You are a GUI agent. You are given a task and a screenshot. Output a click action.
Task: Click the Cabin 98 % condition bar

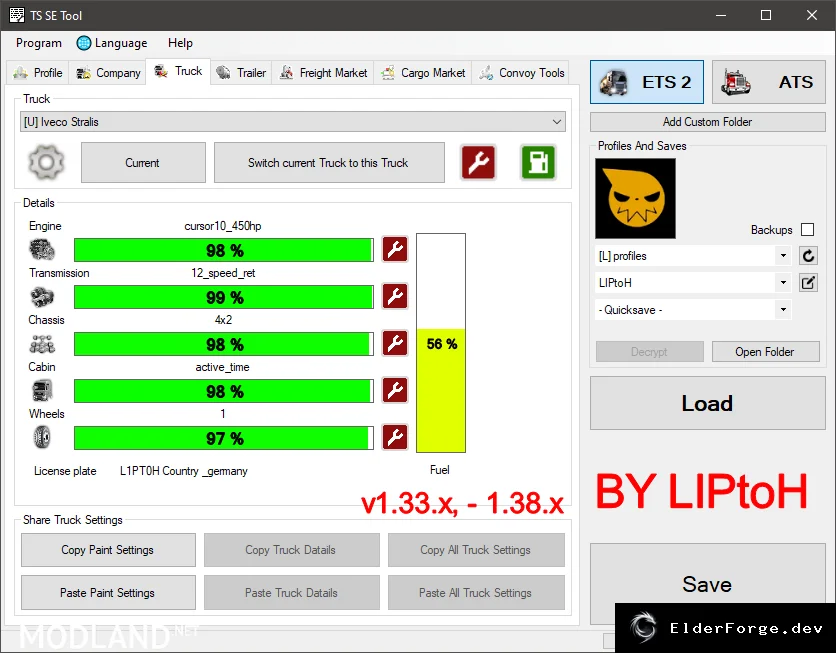point(224,391)
